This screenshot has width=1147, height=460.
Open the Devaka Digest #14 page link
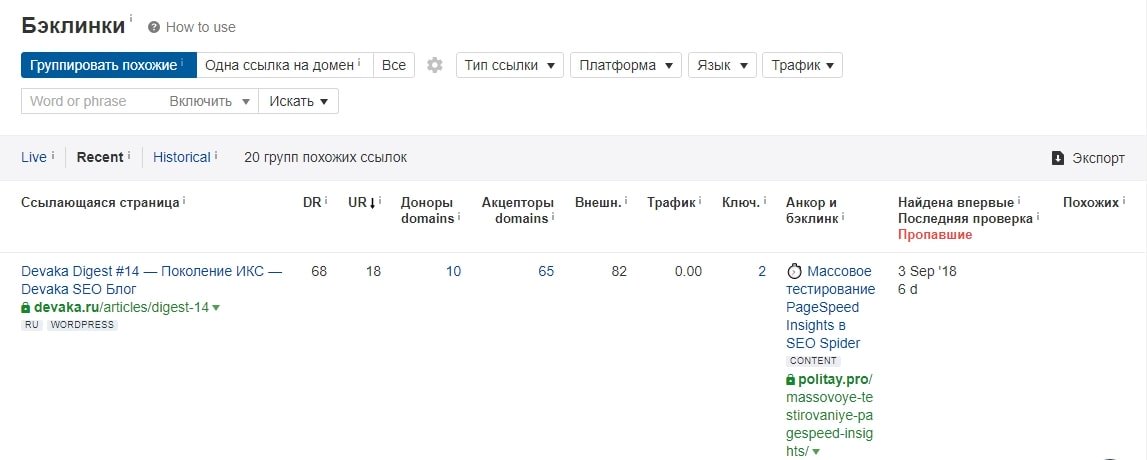tap(151, 280)
